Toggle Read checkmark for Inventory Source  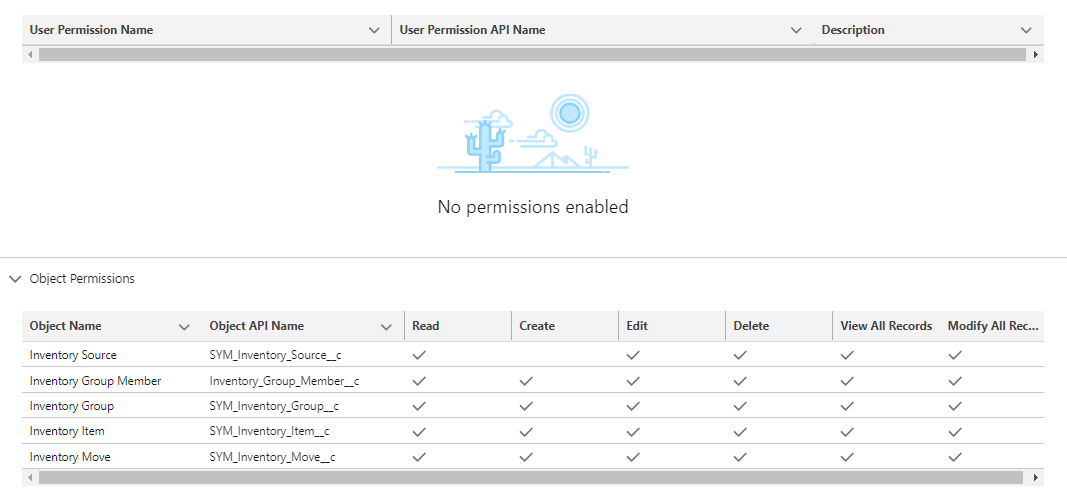(419, 355)
